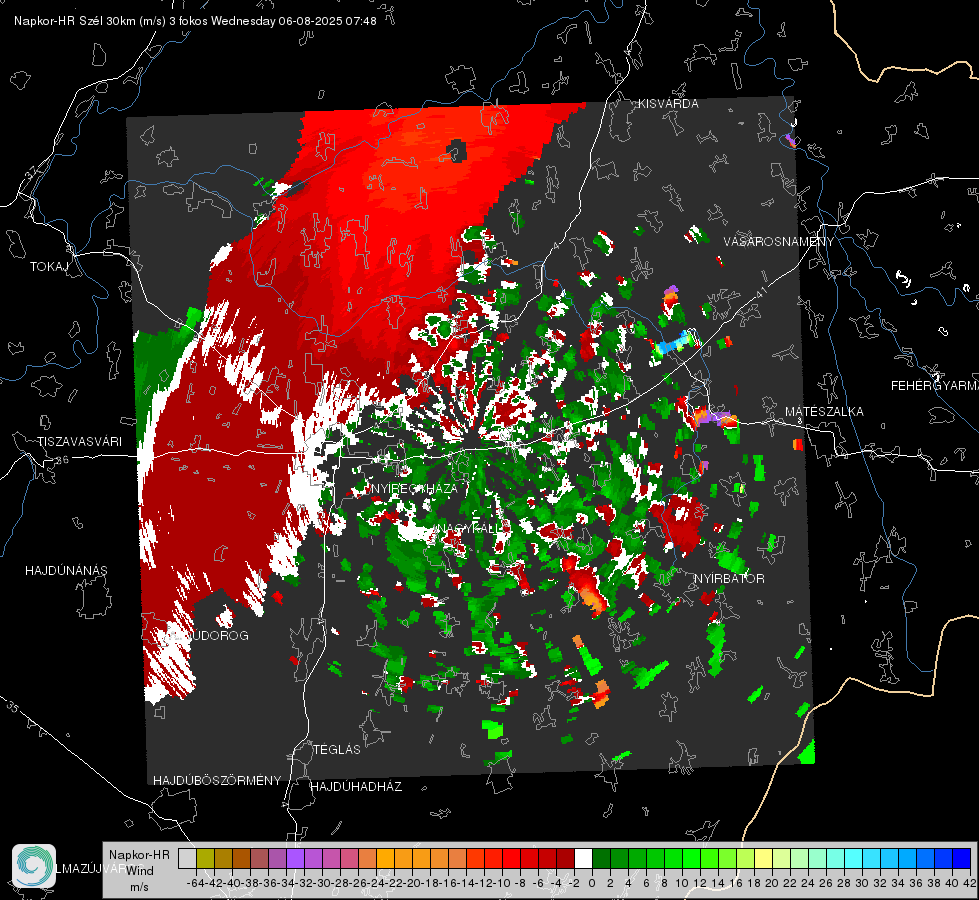Click the 30 value on the legend scale
Screen dimensions: 979x900
click(x=862, y=883)
